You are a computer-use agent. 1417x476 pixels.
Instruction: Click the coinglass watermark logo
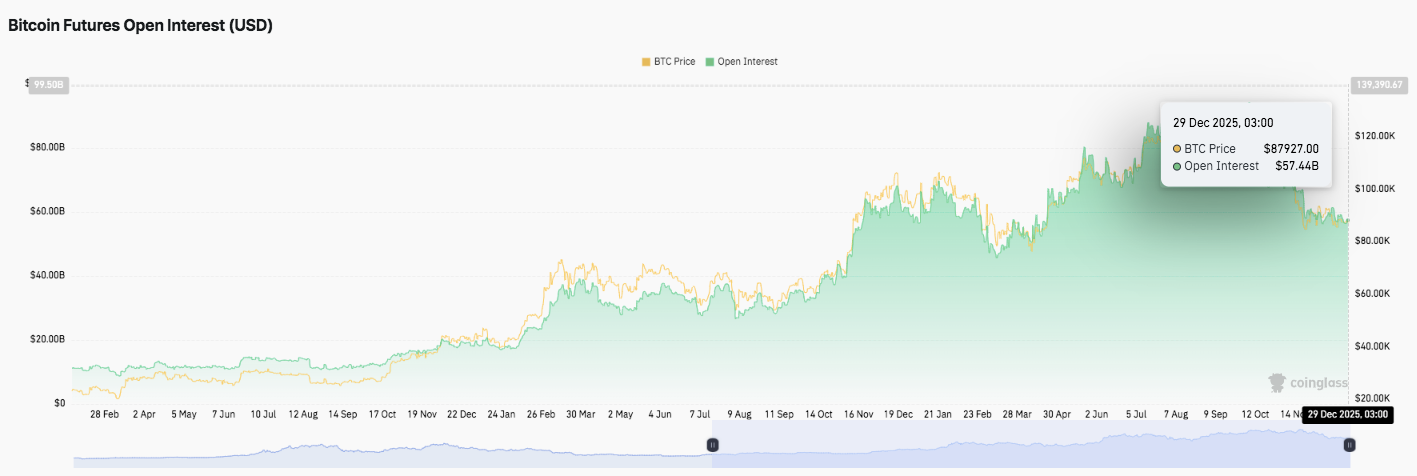[1308, 382]
